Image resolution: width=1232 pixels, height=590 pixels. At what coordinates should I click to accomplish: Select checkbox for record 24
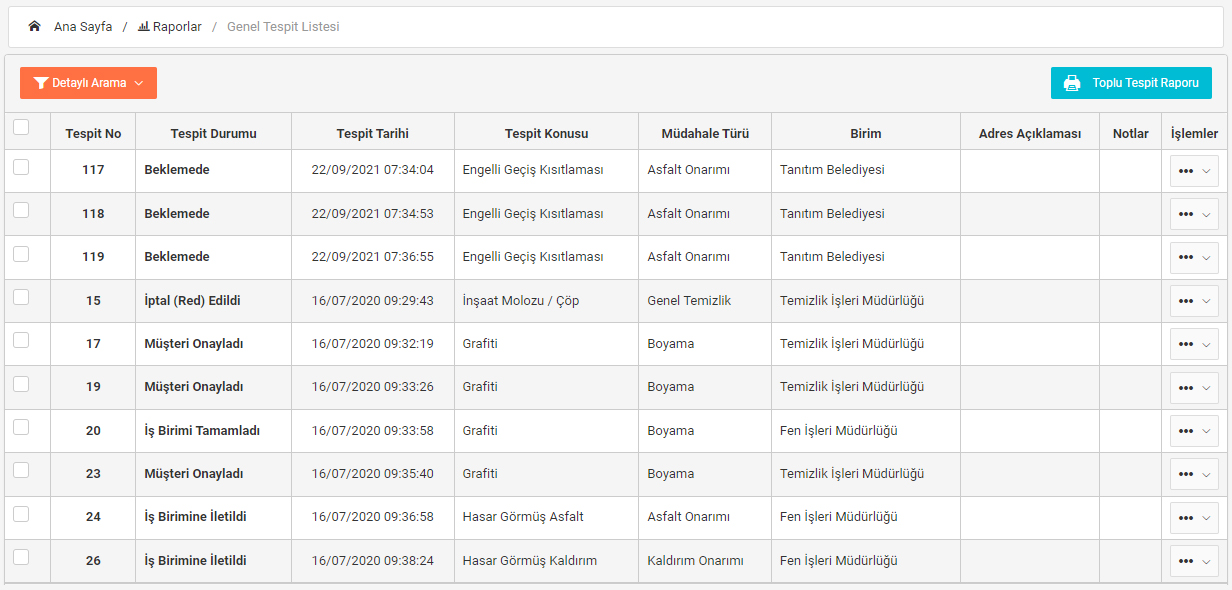click(21, 514)
